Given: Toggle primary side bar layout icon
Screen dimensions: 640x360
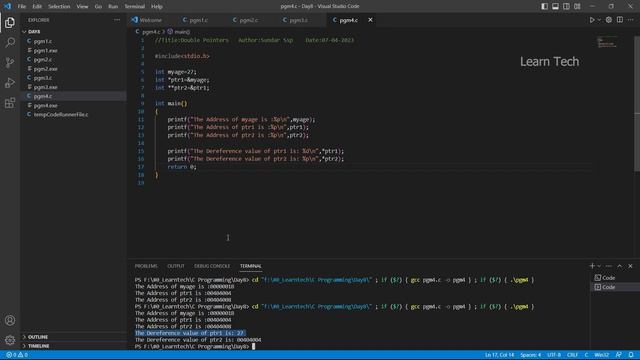Looking at the screenshot, I should [x=544, y=6].
